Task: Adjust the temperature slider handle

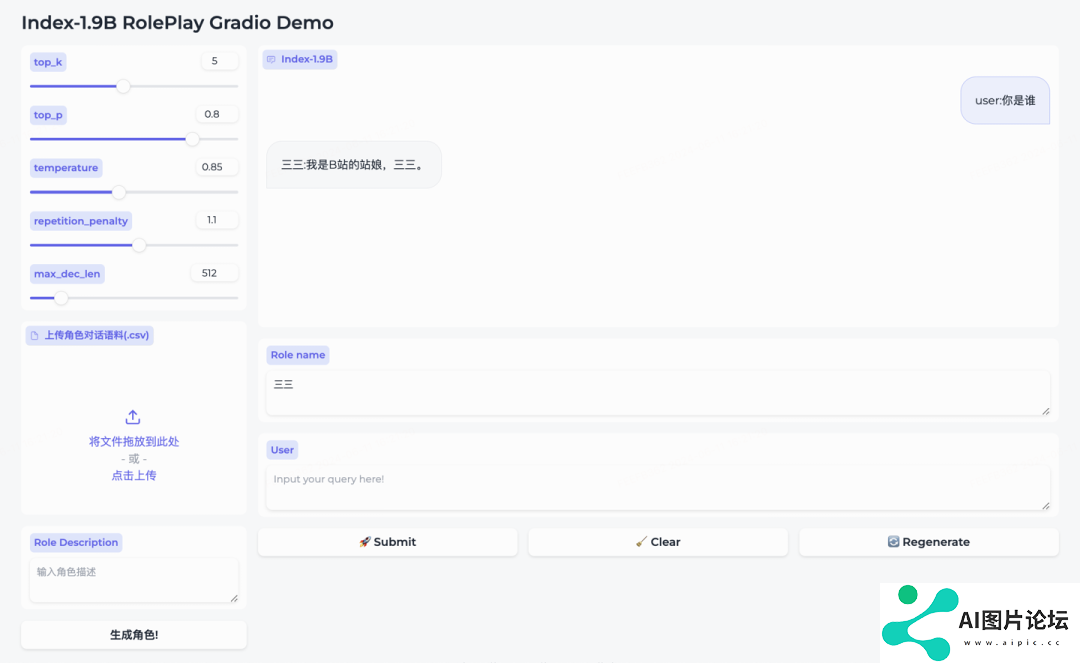Action: point(118,192)
